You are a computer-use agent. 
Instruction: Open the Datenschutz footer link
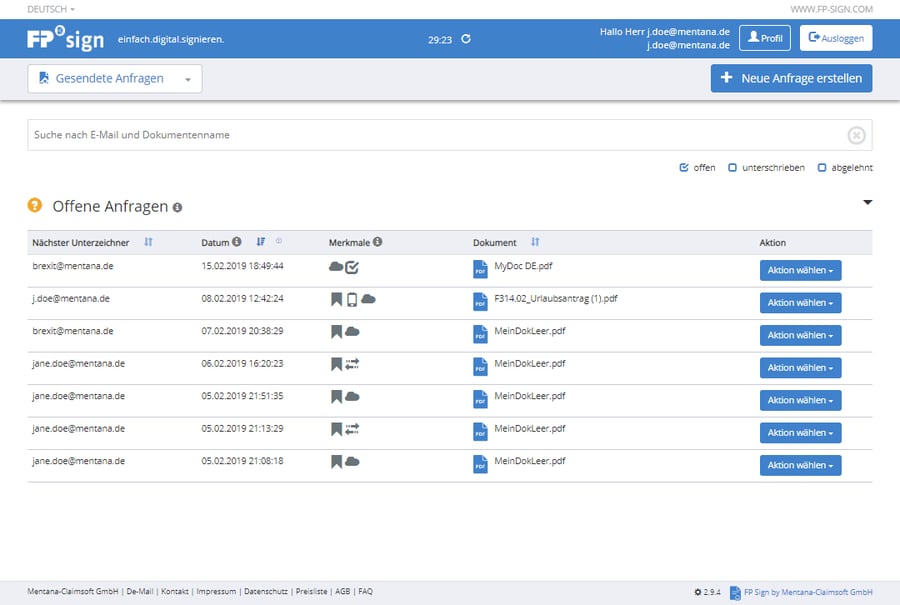click(x=266, y=592)
